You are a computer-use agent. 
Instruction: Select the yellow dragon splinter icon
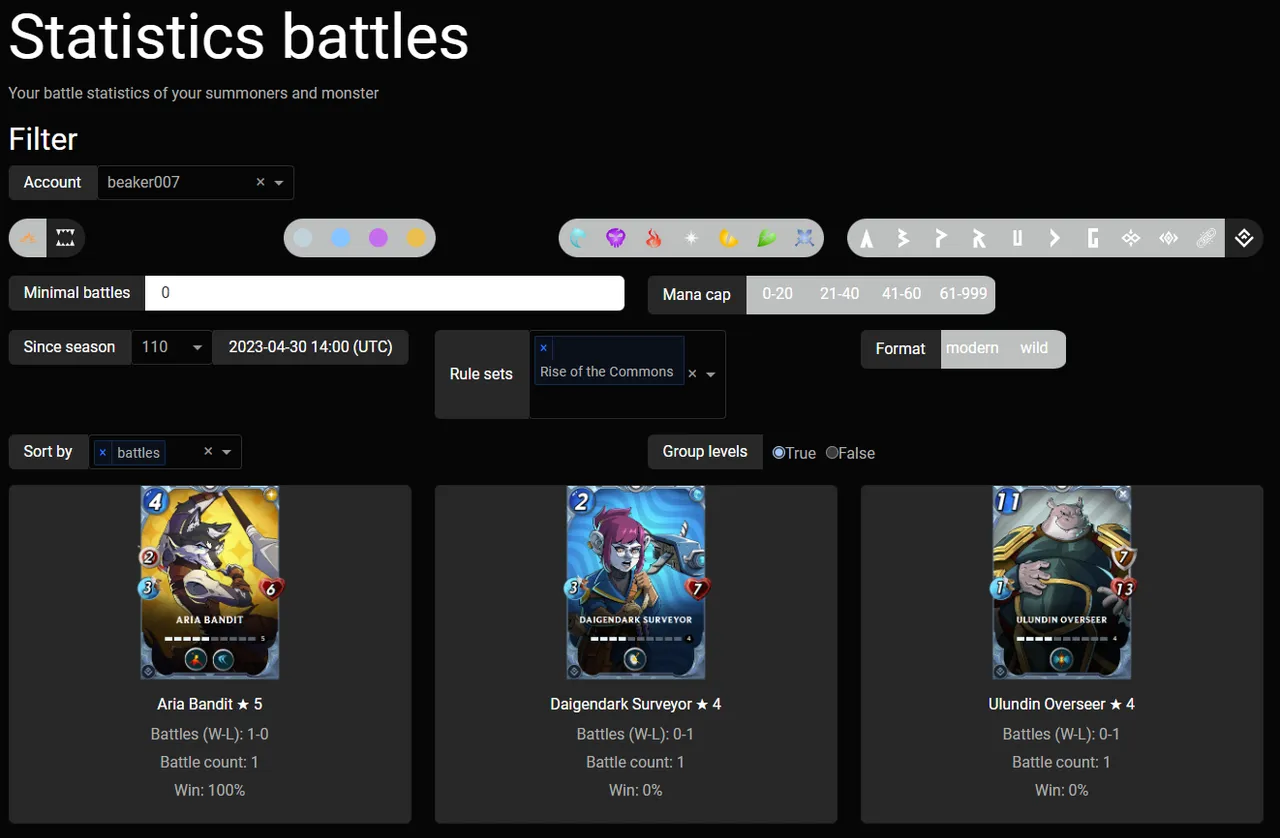point(729,238)
